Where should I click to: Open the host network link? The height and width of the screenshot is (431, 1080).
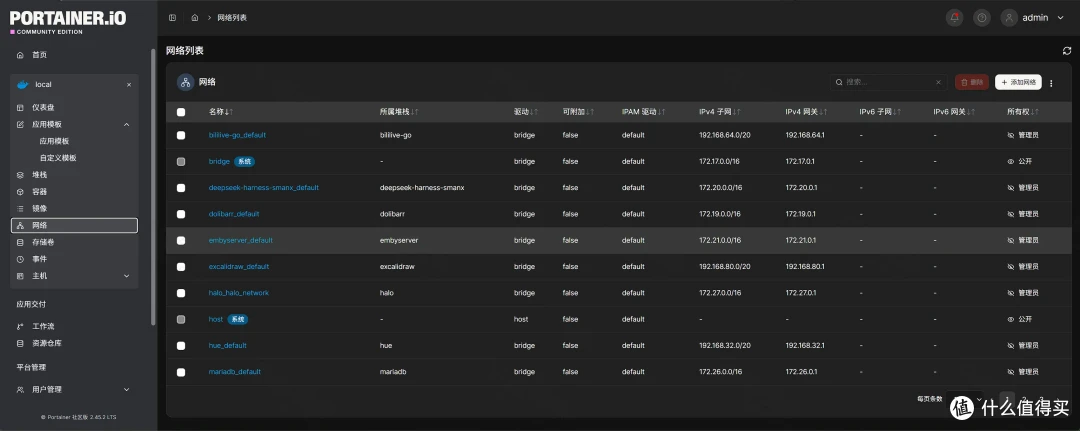pyautogui.click(x=216, y=319)
